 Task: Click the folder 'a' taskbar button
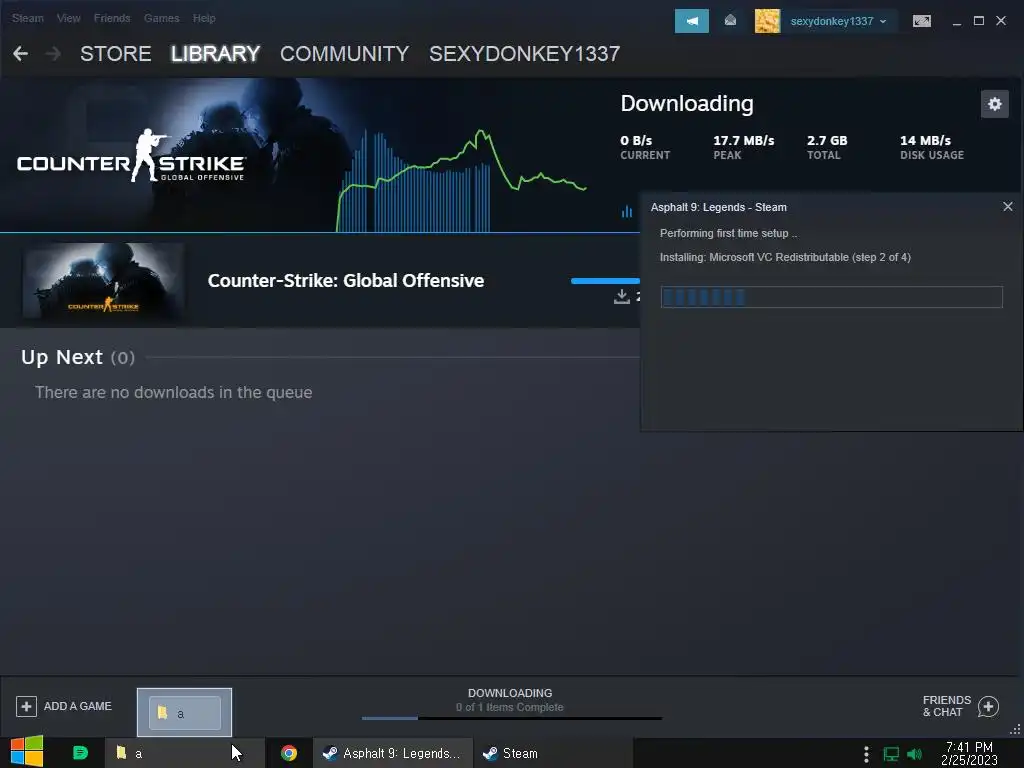(185, 753)
